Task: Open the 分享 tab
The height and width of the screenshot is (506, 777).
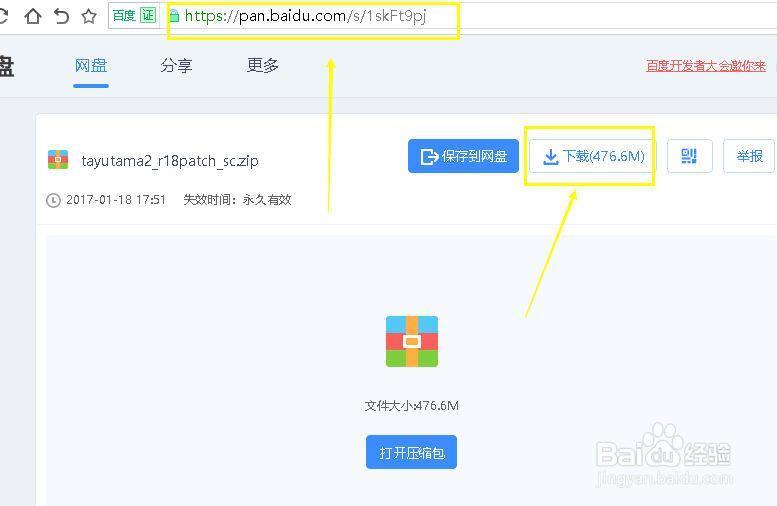Action: [176, 65]
